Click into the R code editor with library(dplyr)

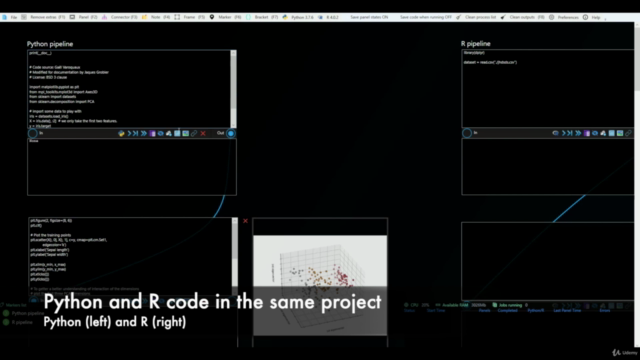(548, 89)
